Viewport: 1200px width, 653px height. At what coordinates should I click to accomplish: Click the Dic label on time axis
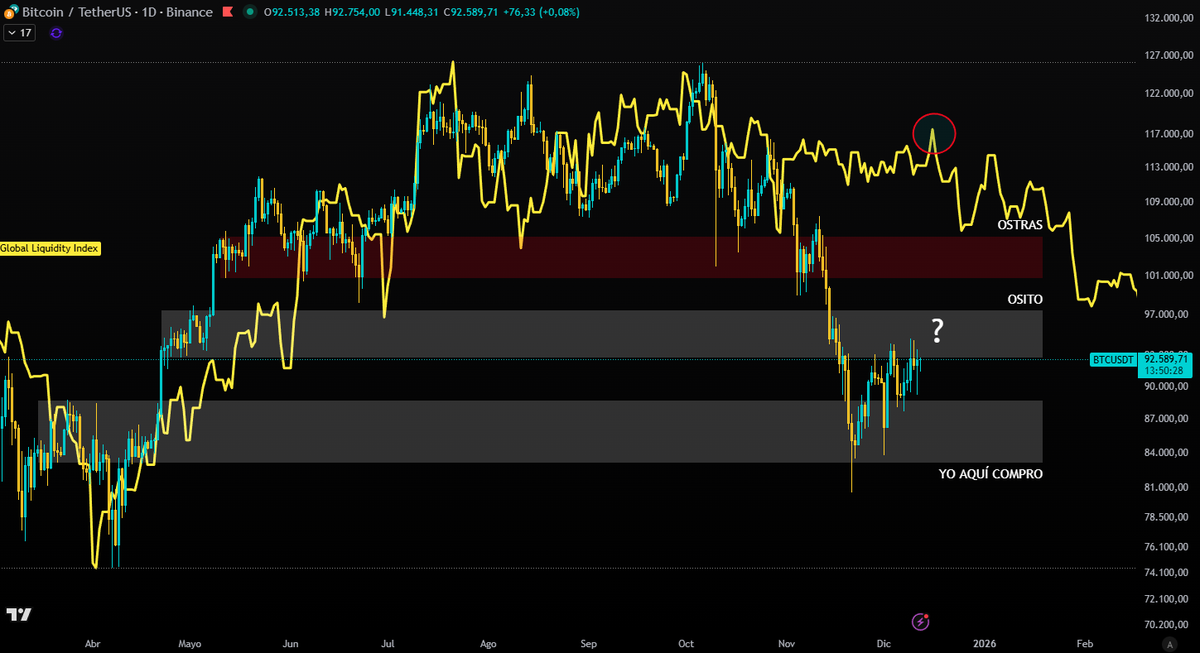pos(883,644)
